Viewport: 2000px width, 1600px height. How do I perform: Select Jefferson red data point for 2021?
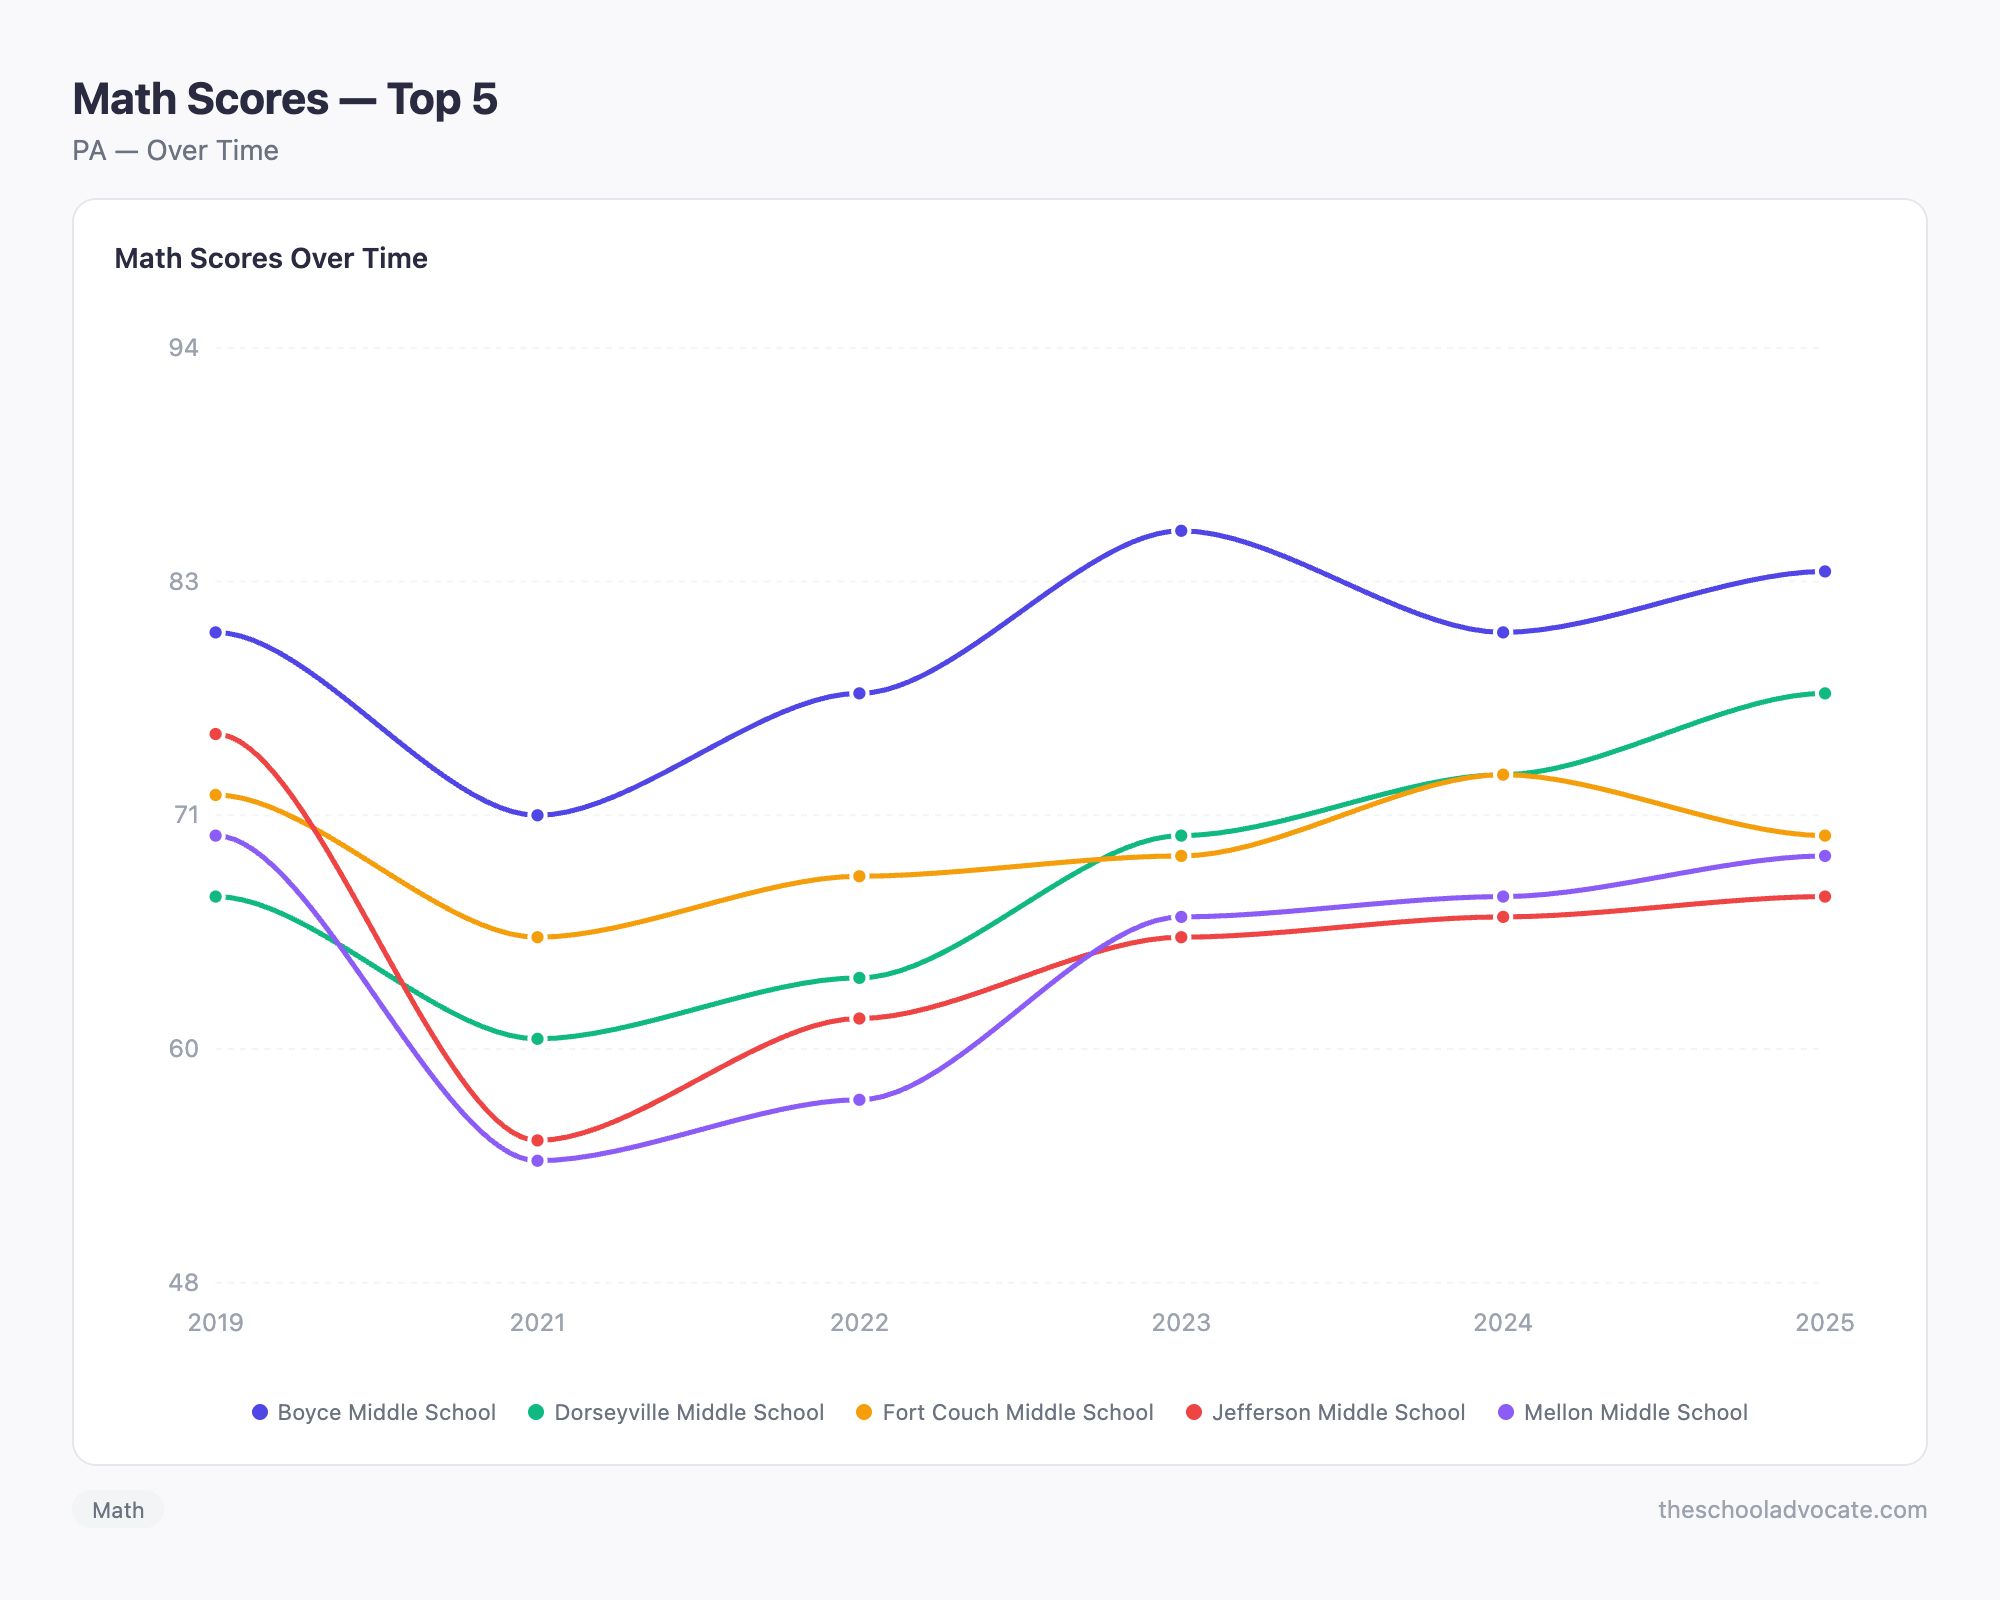coord(538,1140)
